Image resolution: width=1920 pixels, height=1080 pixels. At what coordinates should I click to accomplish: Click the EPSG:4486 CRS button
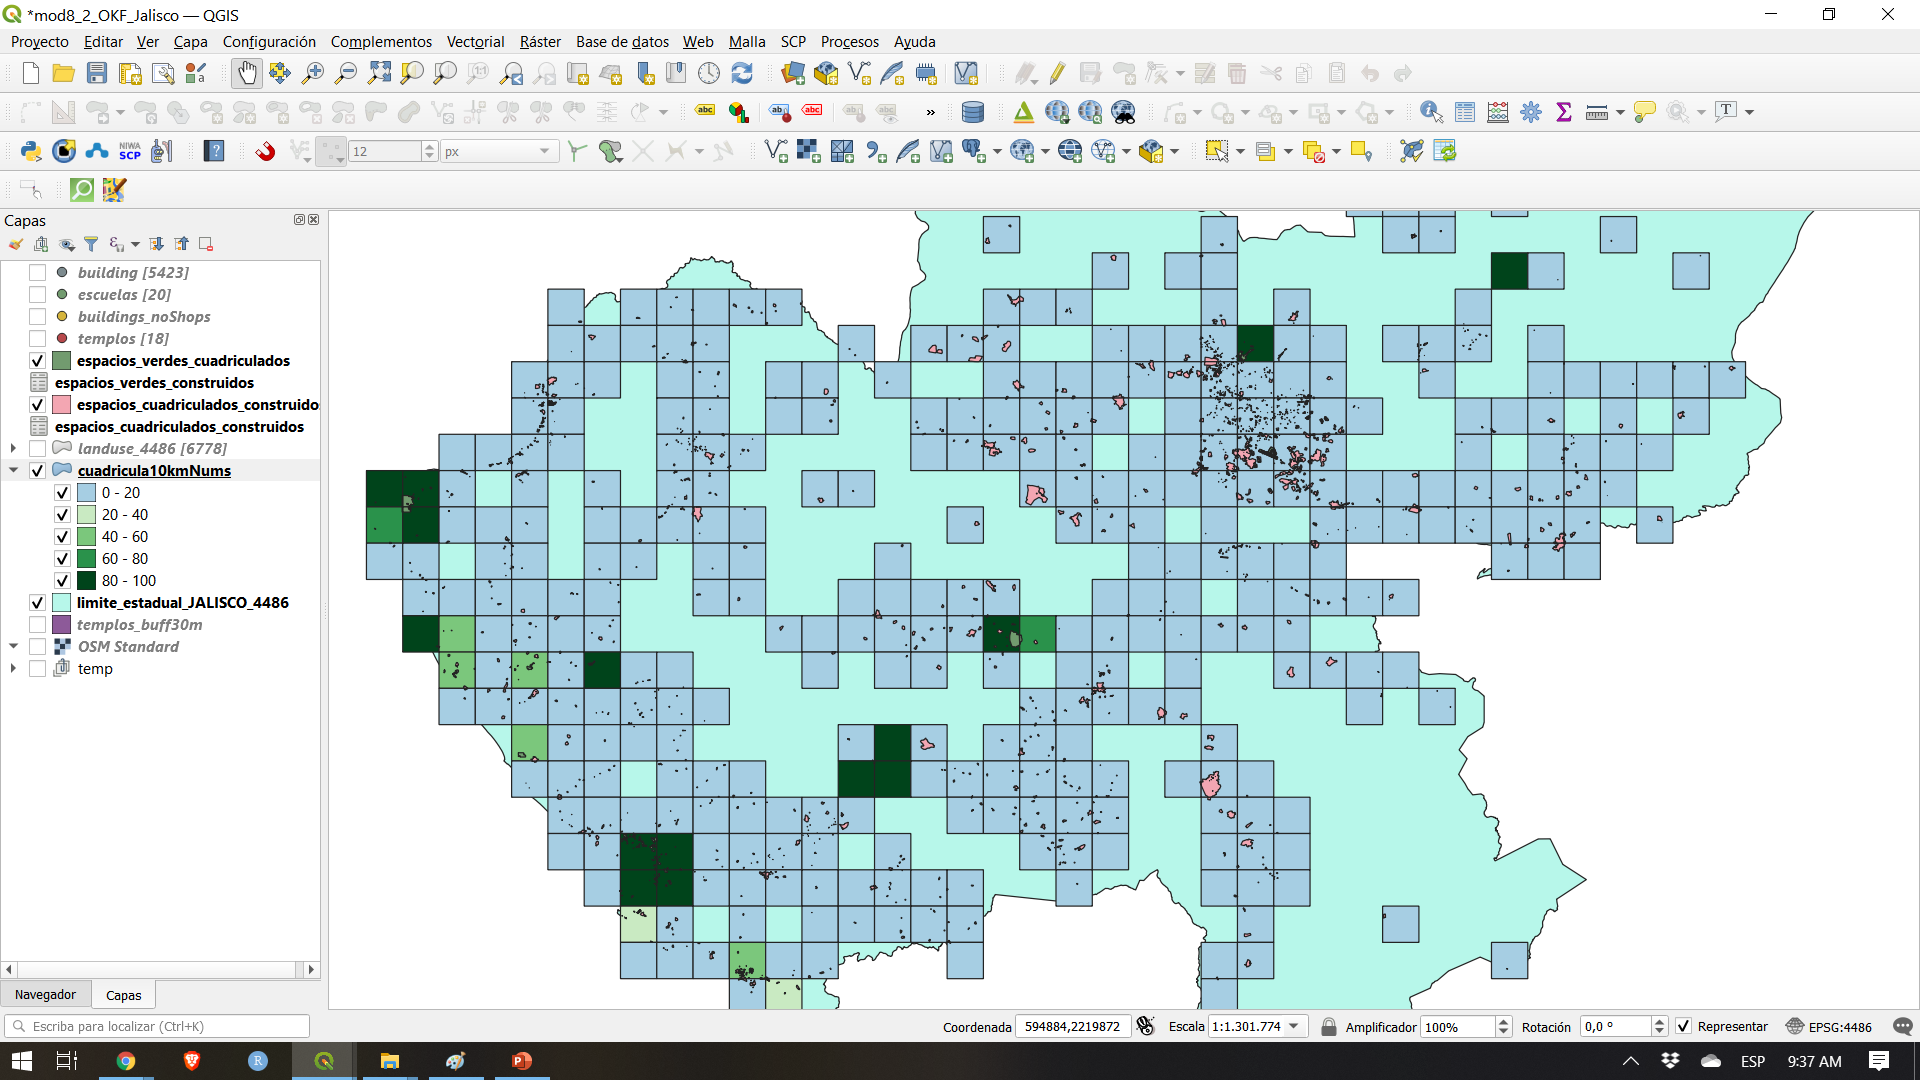1829,1027
